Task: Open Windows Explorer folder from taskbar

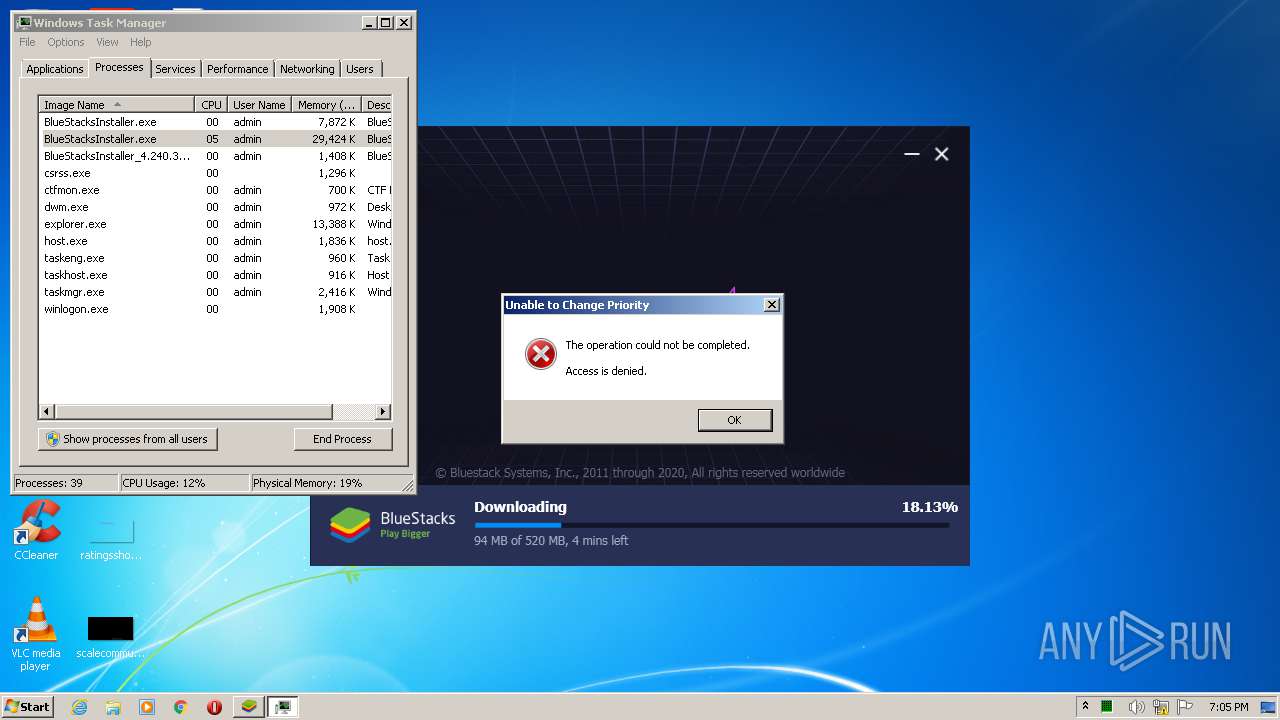Action: tap(113, 707)
